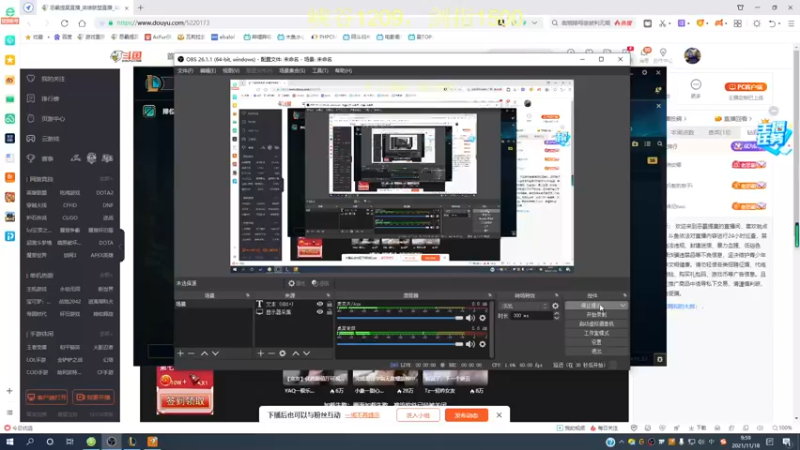This screenshot has width=800, height=450.
Task: Increase transition duration with the stepper up arrow
Action: 556,313
